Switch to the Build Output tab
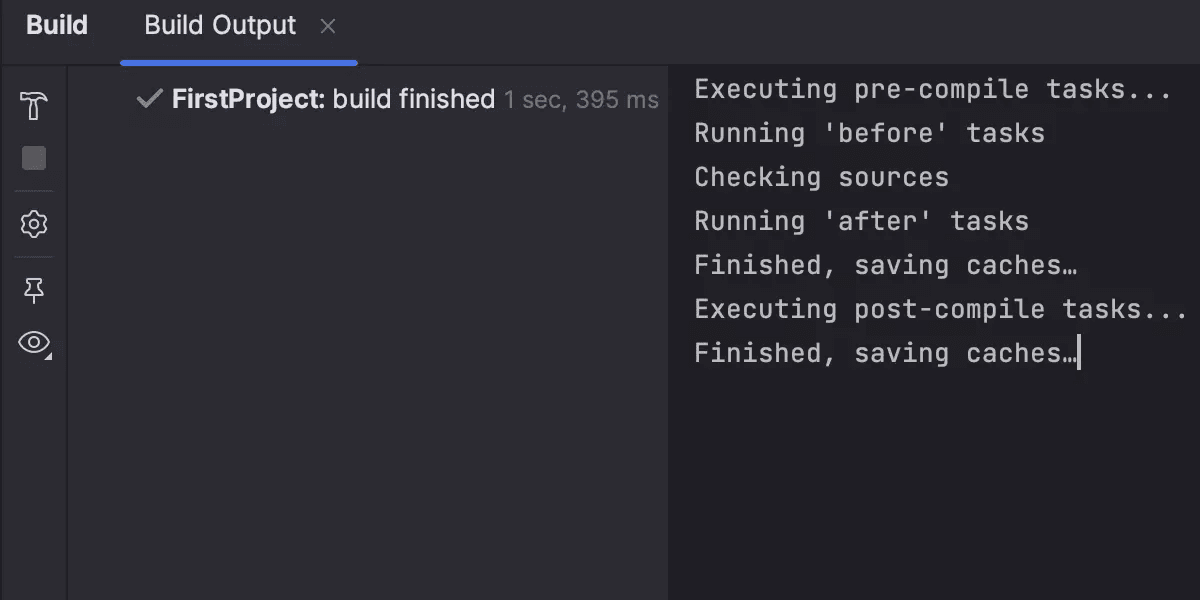 click(x=219, y=26)
